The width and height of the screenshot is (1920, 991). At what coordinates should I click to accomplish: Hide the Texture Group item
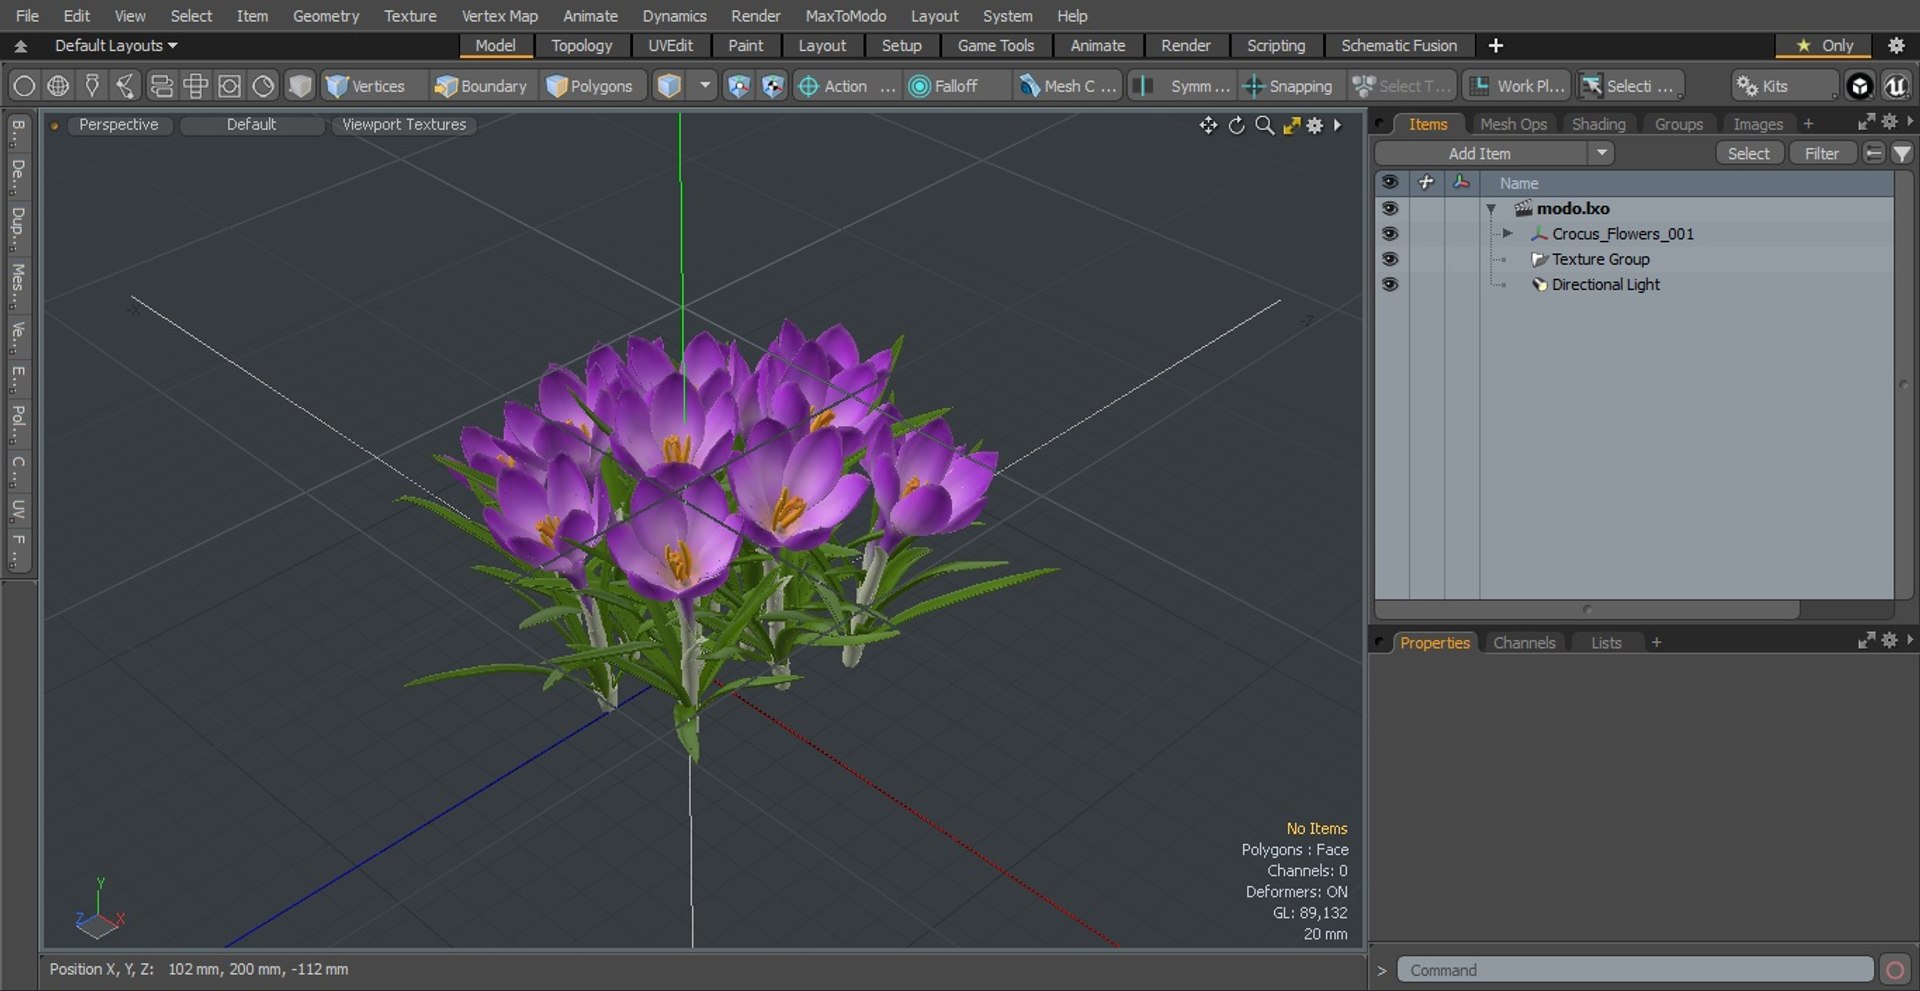[1390, 258]
